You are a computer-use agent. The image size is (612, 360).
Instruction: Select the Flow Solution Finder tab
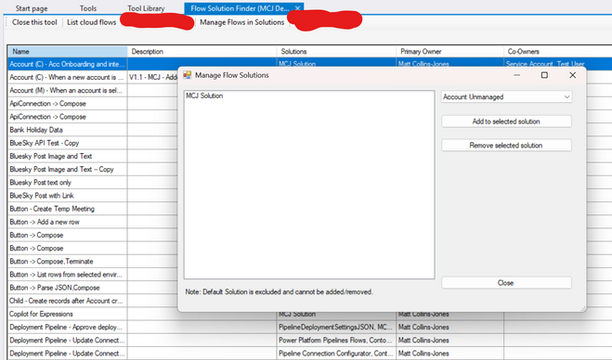pos(239,8)
